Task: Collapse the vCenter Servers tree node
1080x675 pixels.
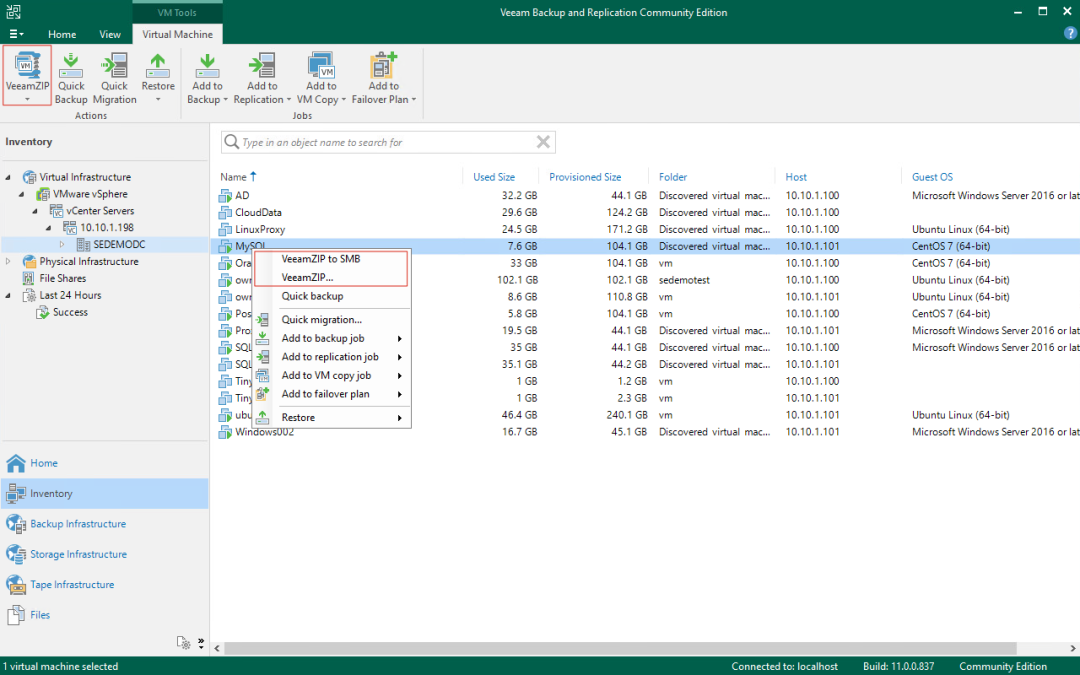Action: click(x=35, y=211)
